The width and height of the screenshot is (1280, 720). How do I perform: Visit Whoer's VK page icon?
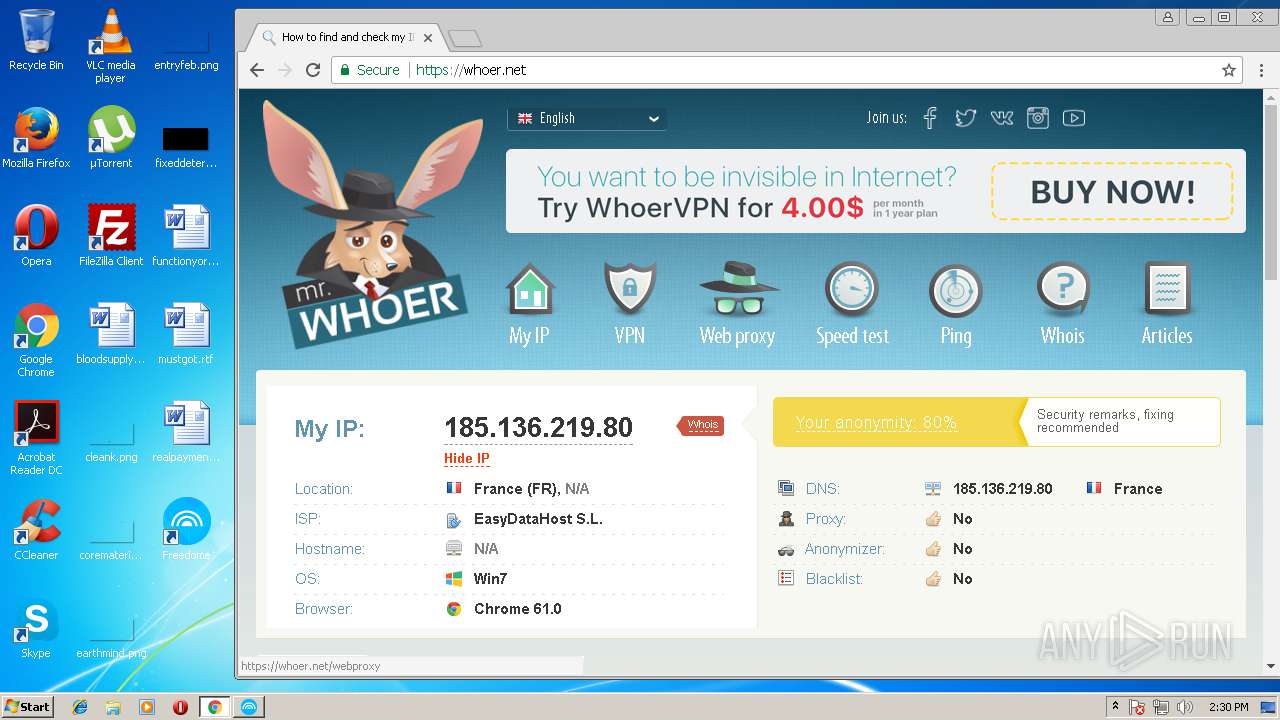point(1002,118)
